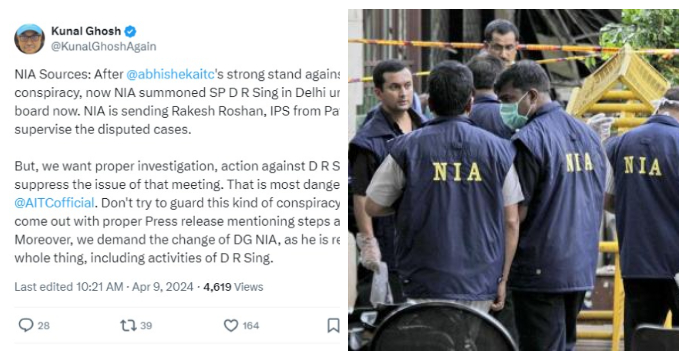Screen dimensions: 688x360
Task: Click the center NIA jacket lettering
Action: [457, 172]
